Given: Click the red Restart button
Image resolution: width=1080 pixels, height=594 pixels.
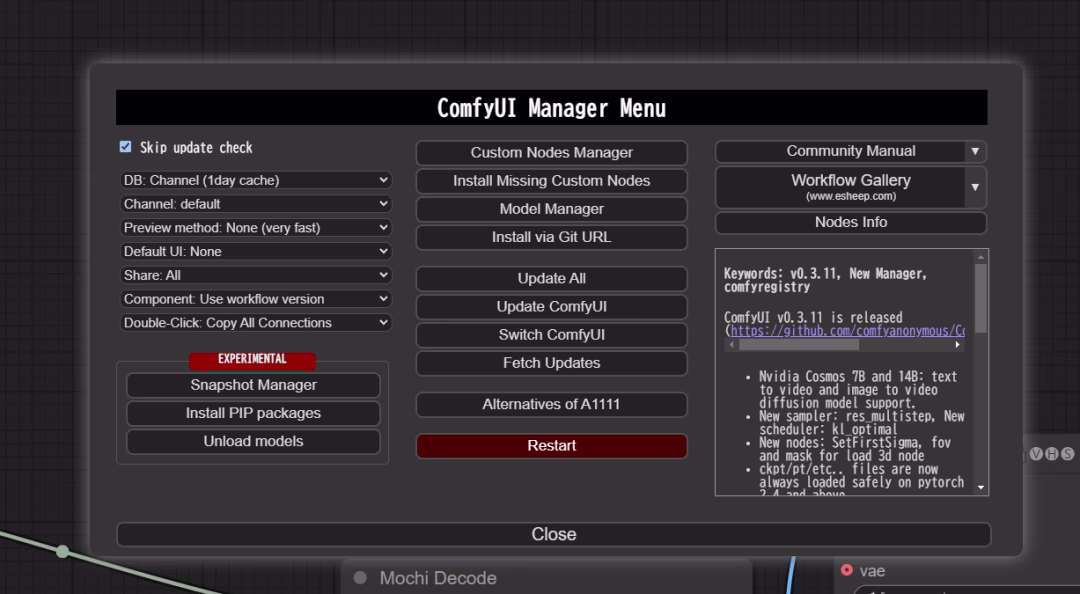Looking at the screenshot, I should point(552,446).
